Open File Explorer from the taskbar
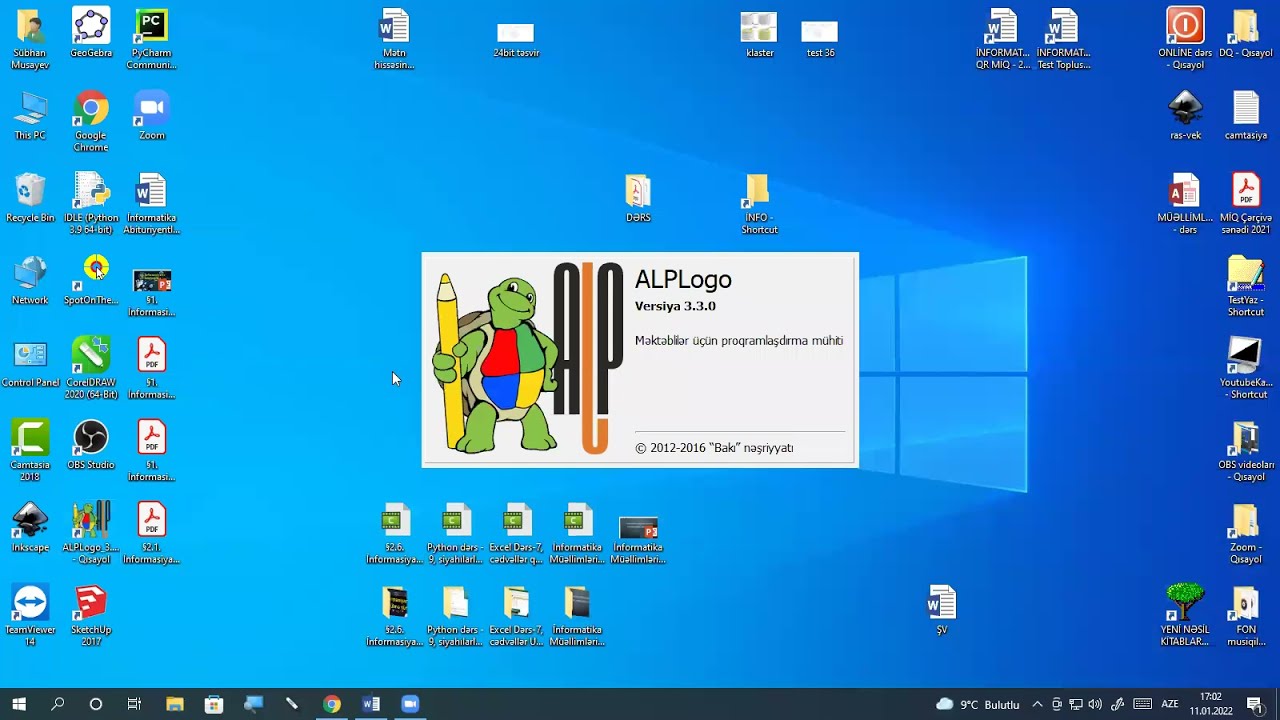1280x720 pixels. coord(174,704)
